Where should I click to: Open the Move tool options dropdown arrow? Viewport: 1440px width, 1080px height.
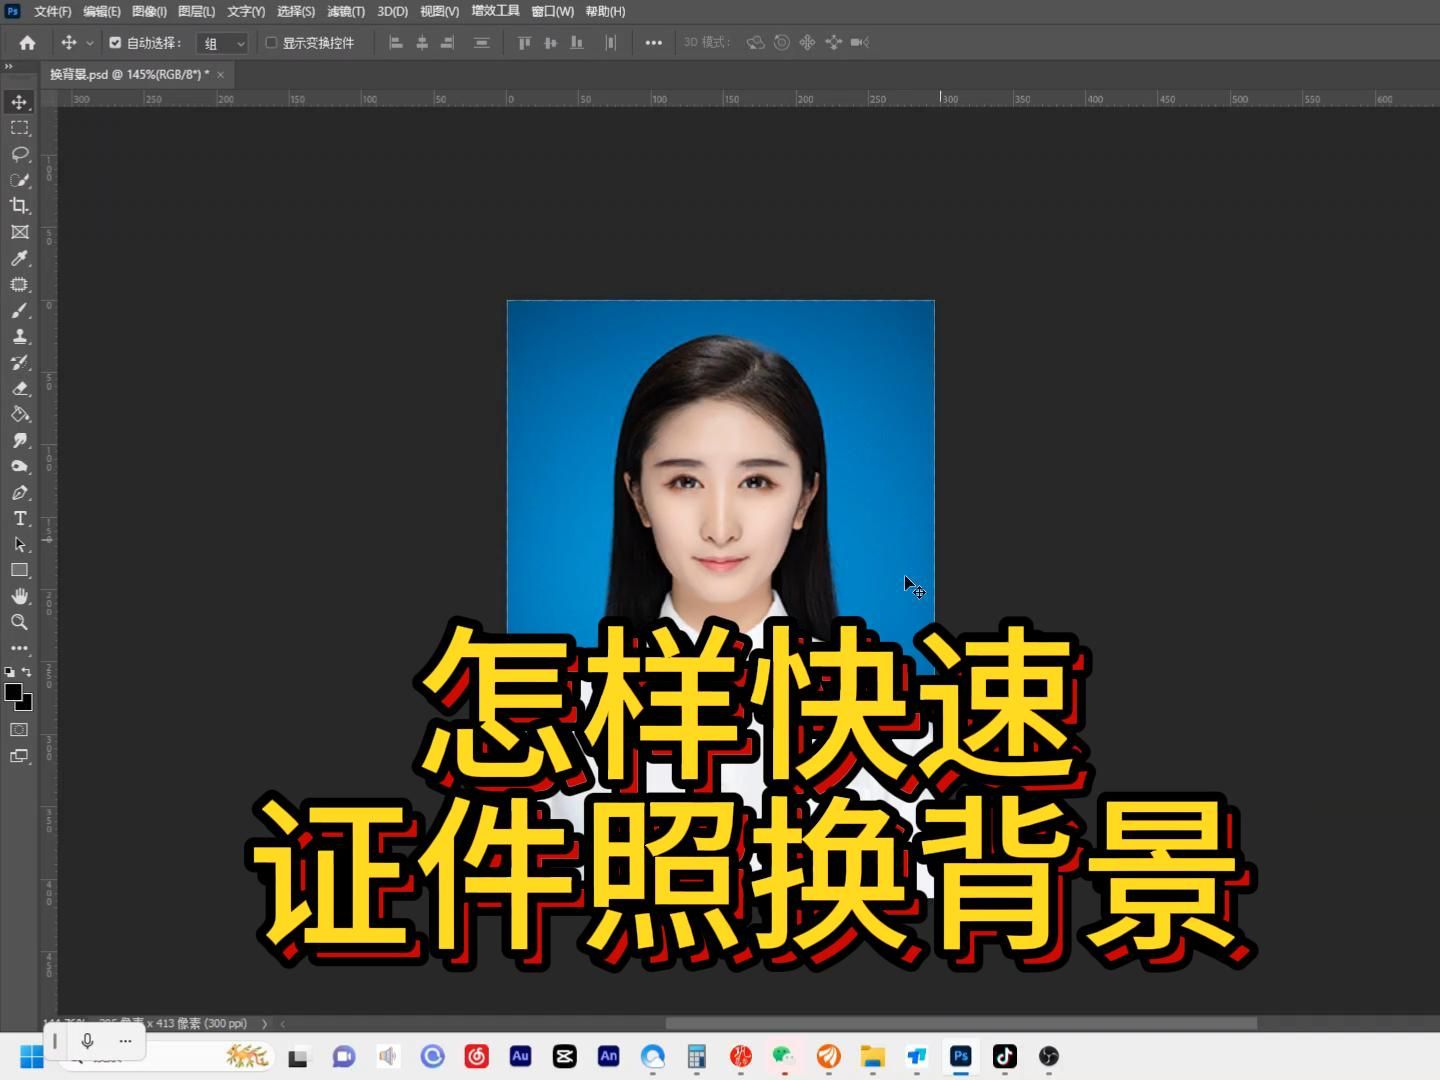coord(90,42)
